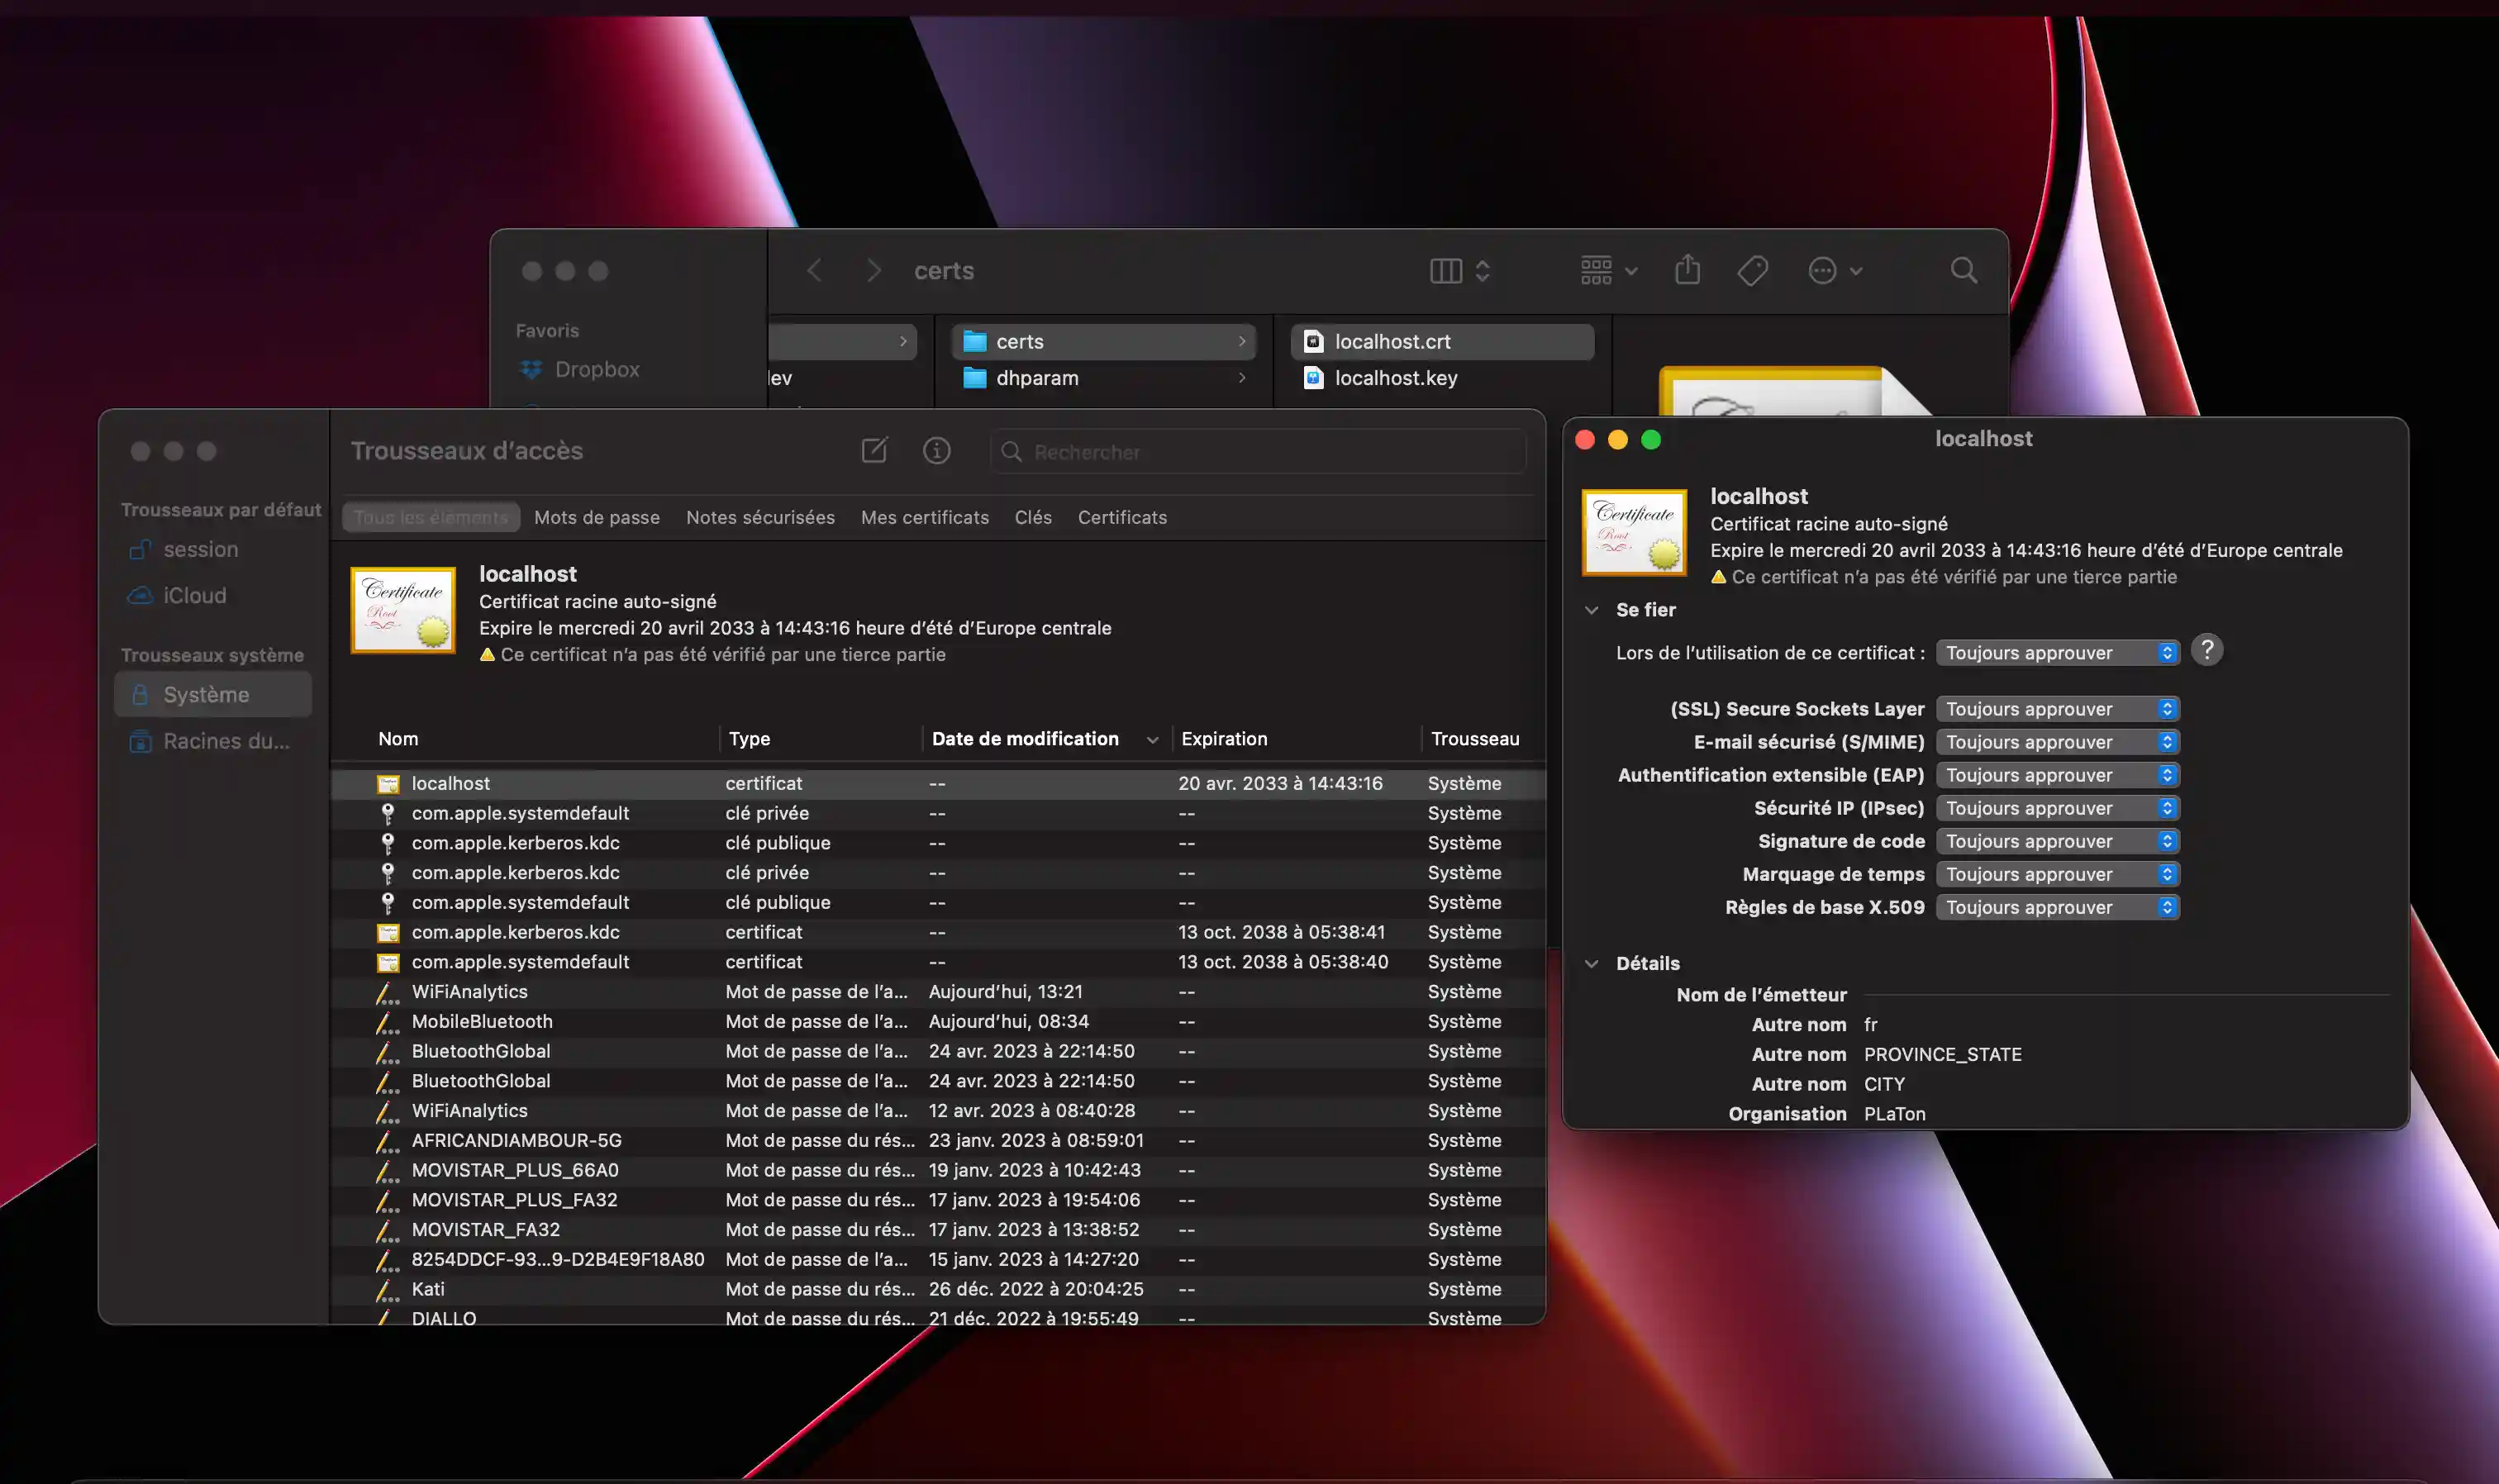
Task: Sort by the Date de modification column
Action: 1025,739
